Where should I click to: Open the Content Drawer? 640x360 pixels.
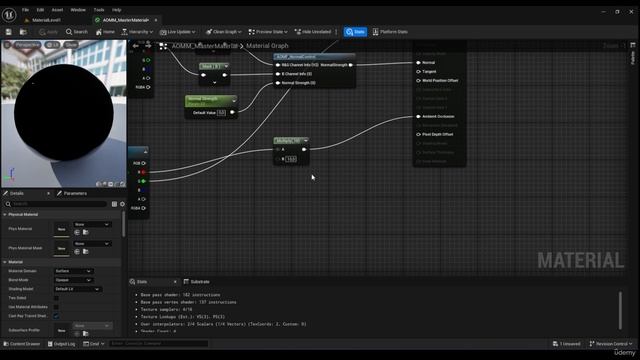22,344
